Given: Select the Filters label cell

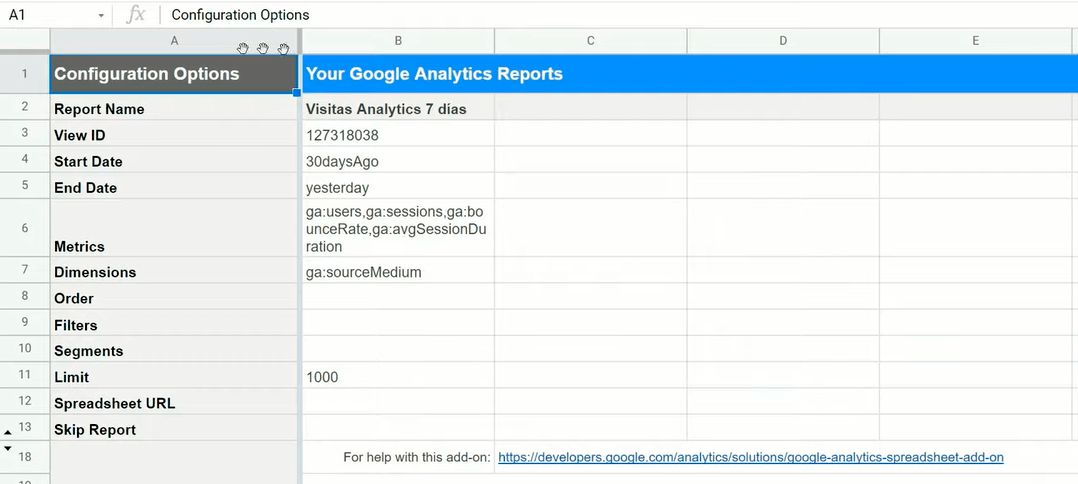Looking at the screenshot, I should [x=174, y=322].
